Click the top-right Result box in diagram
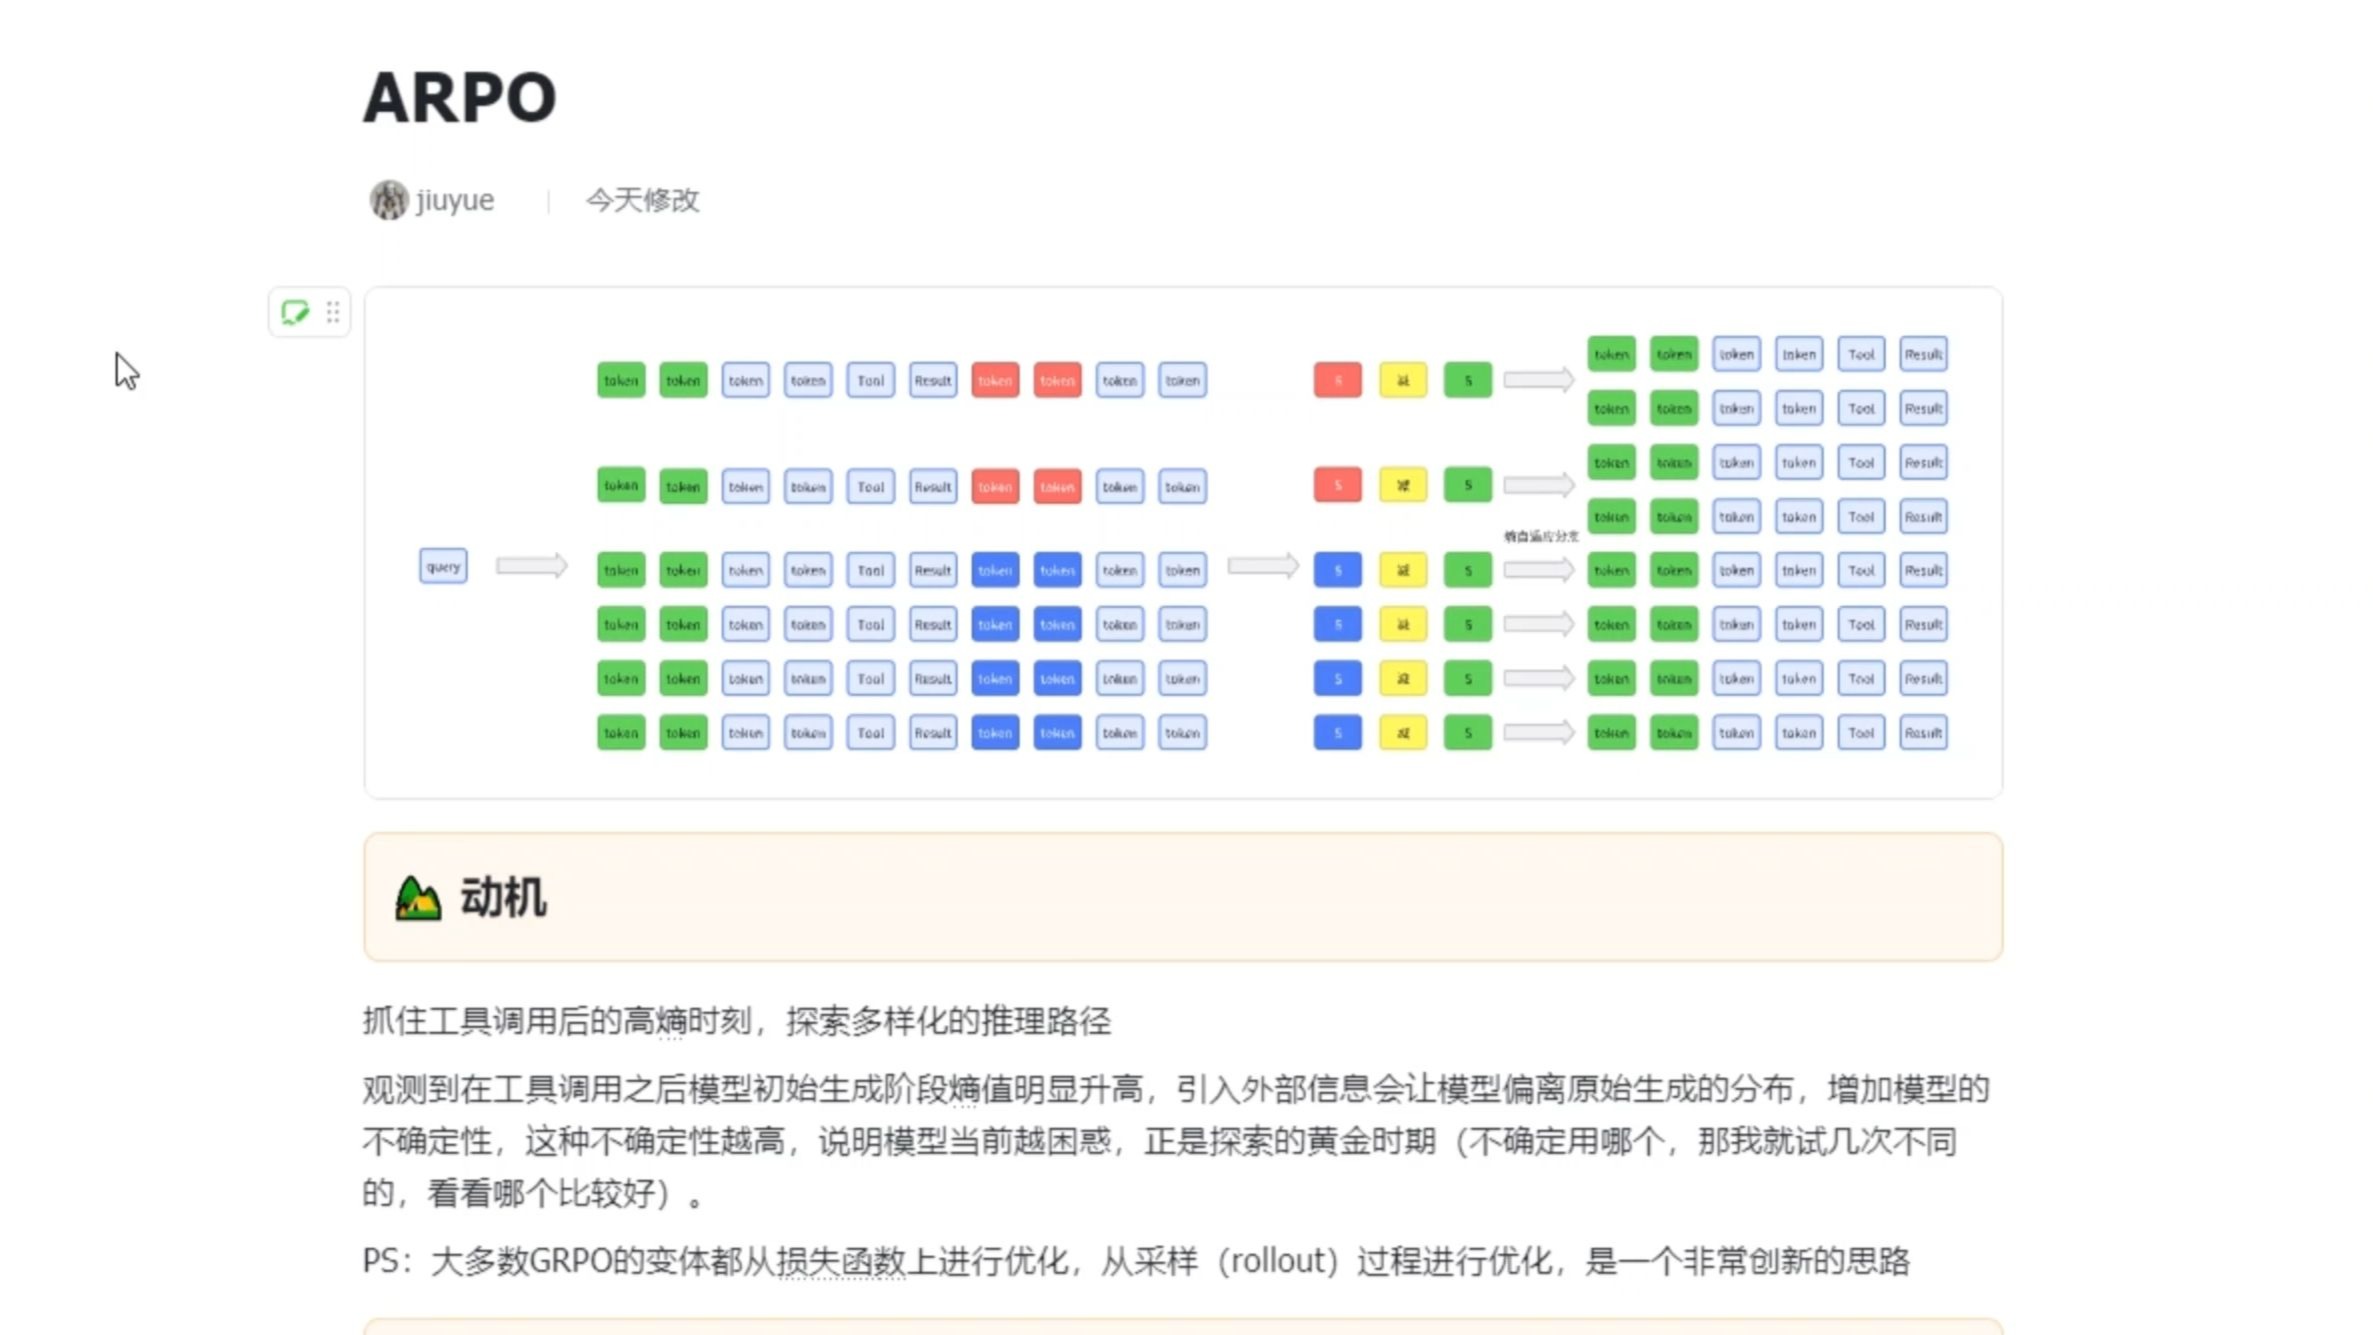2373x1335 pixels. [1923, 354]
